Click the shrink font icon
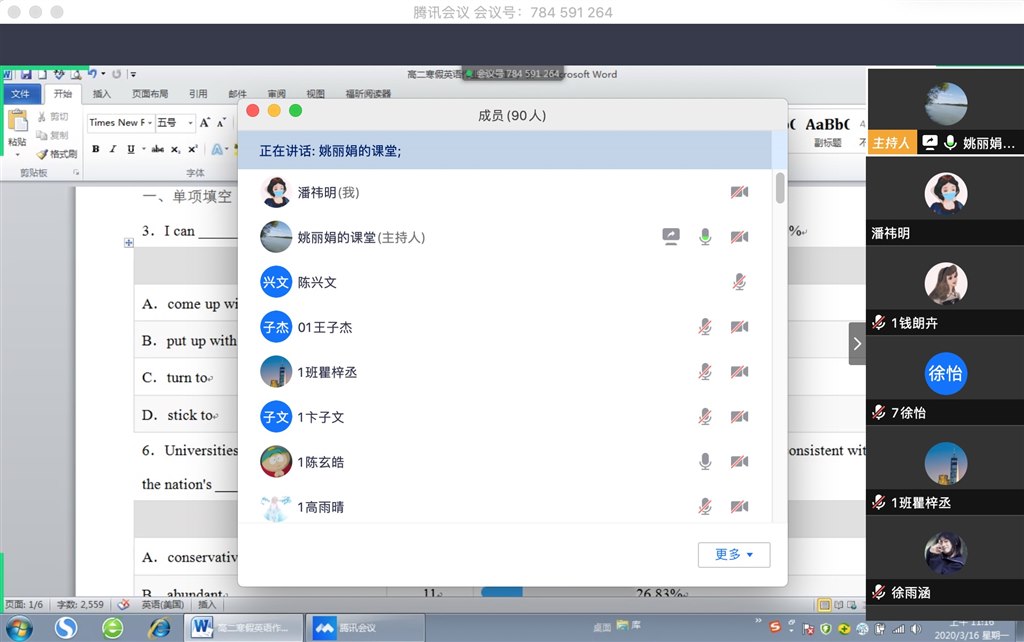The image size is (1024, 642). (221, 122)
